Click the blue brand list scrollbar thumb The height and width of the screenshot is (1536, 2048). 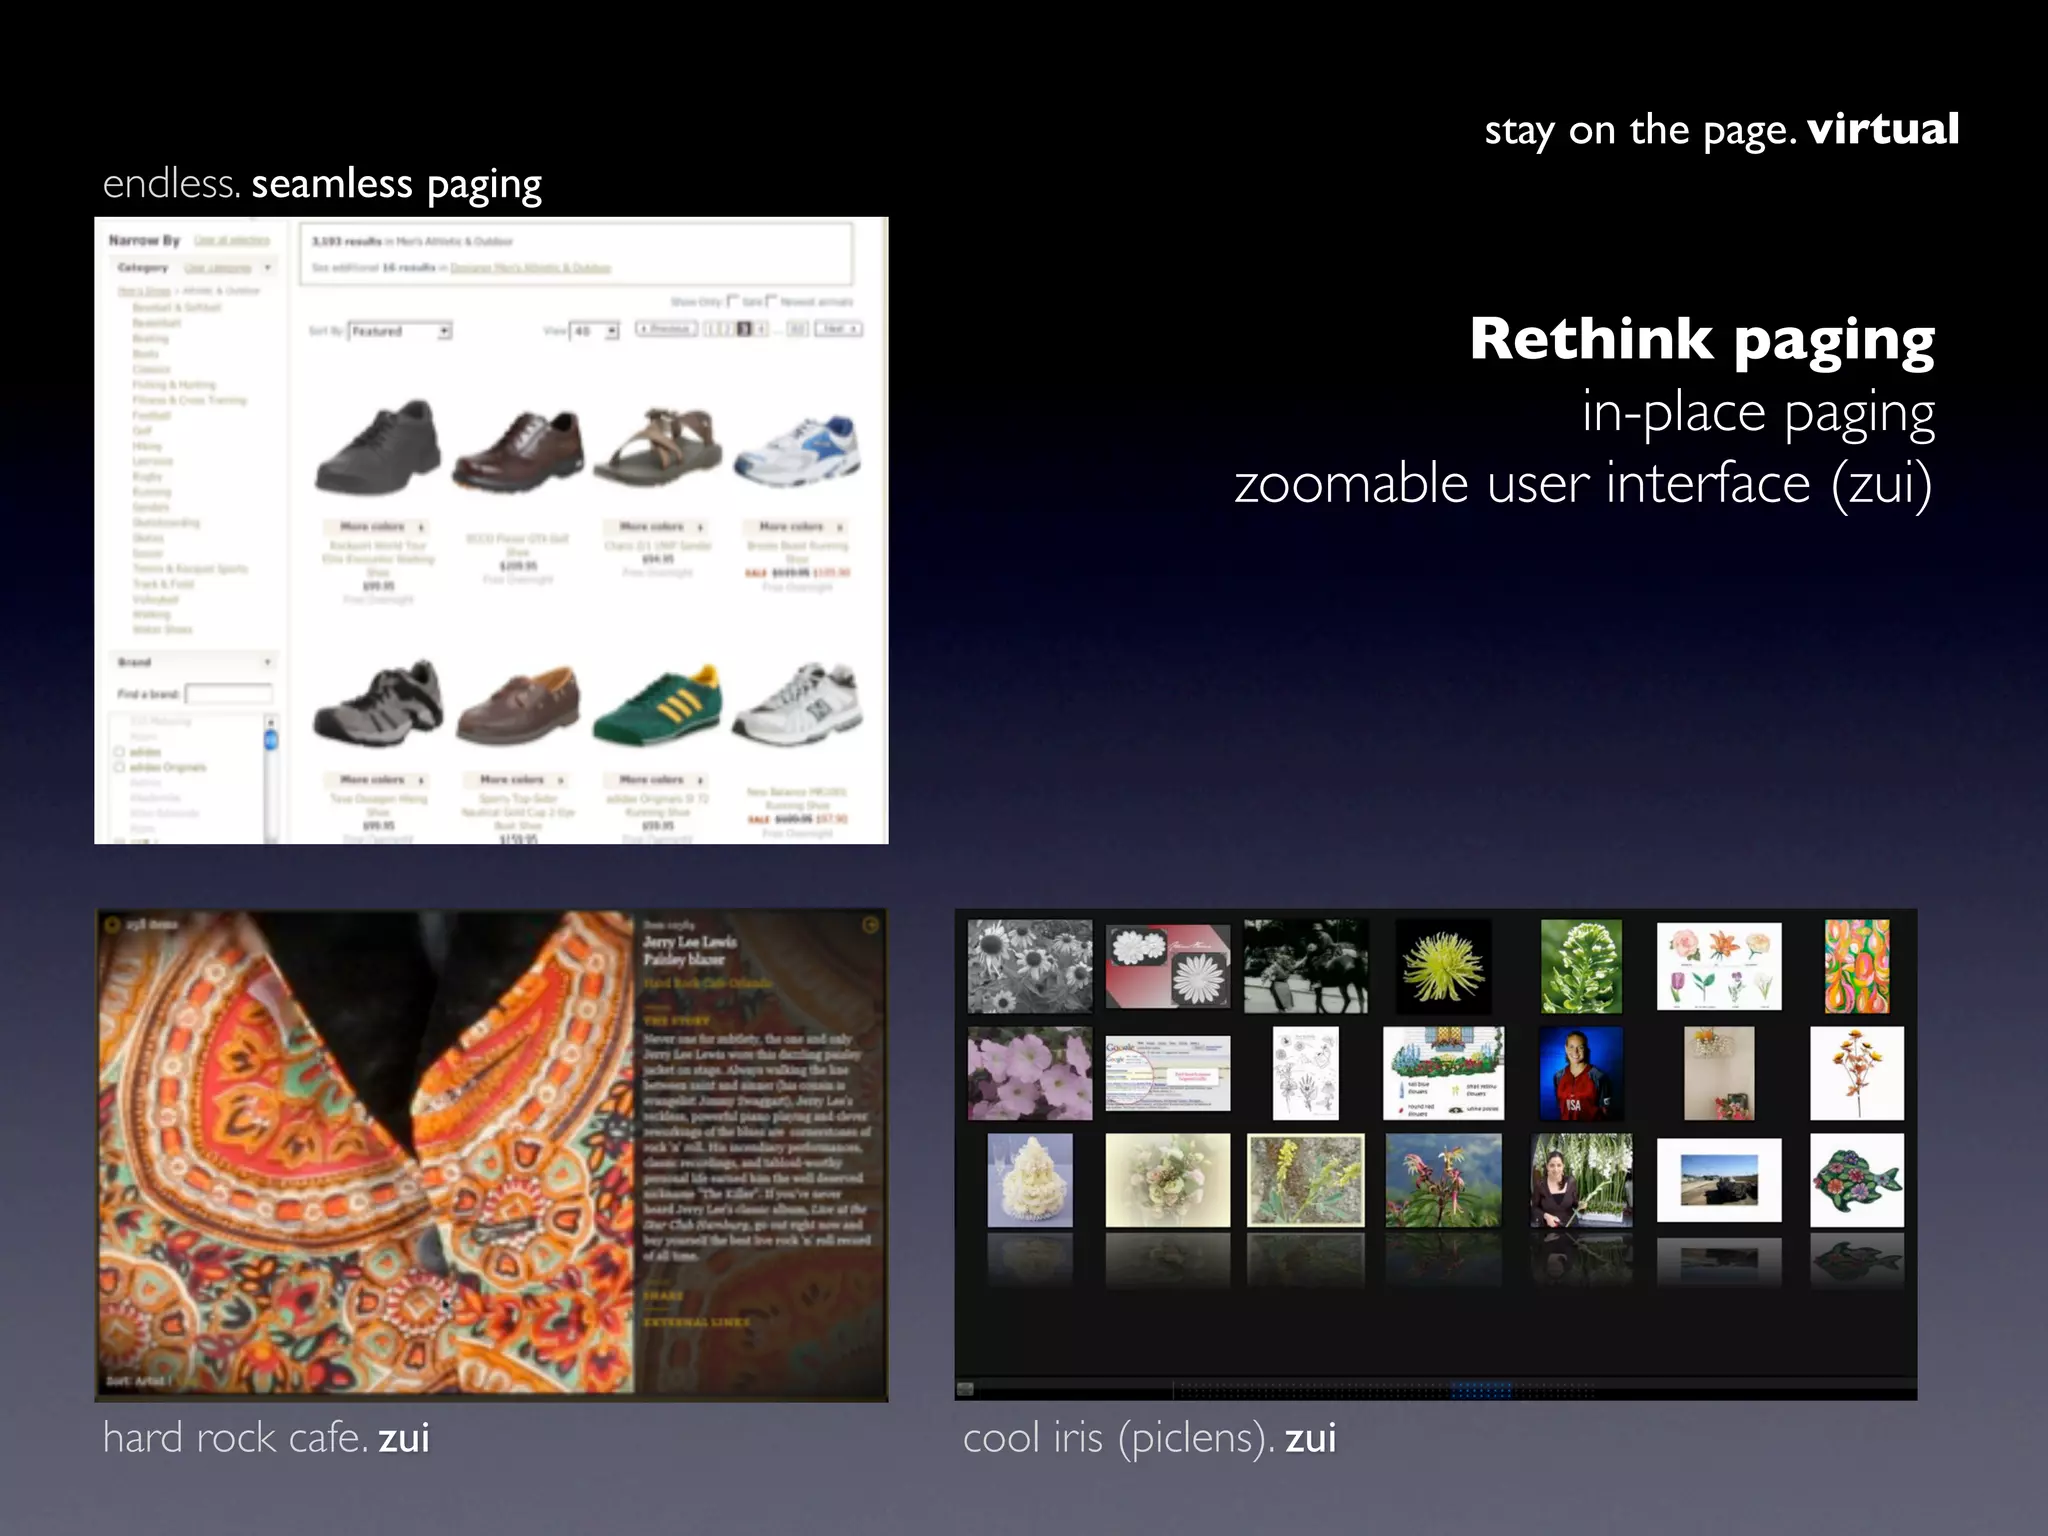(x=270, y=740)
